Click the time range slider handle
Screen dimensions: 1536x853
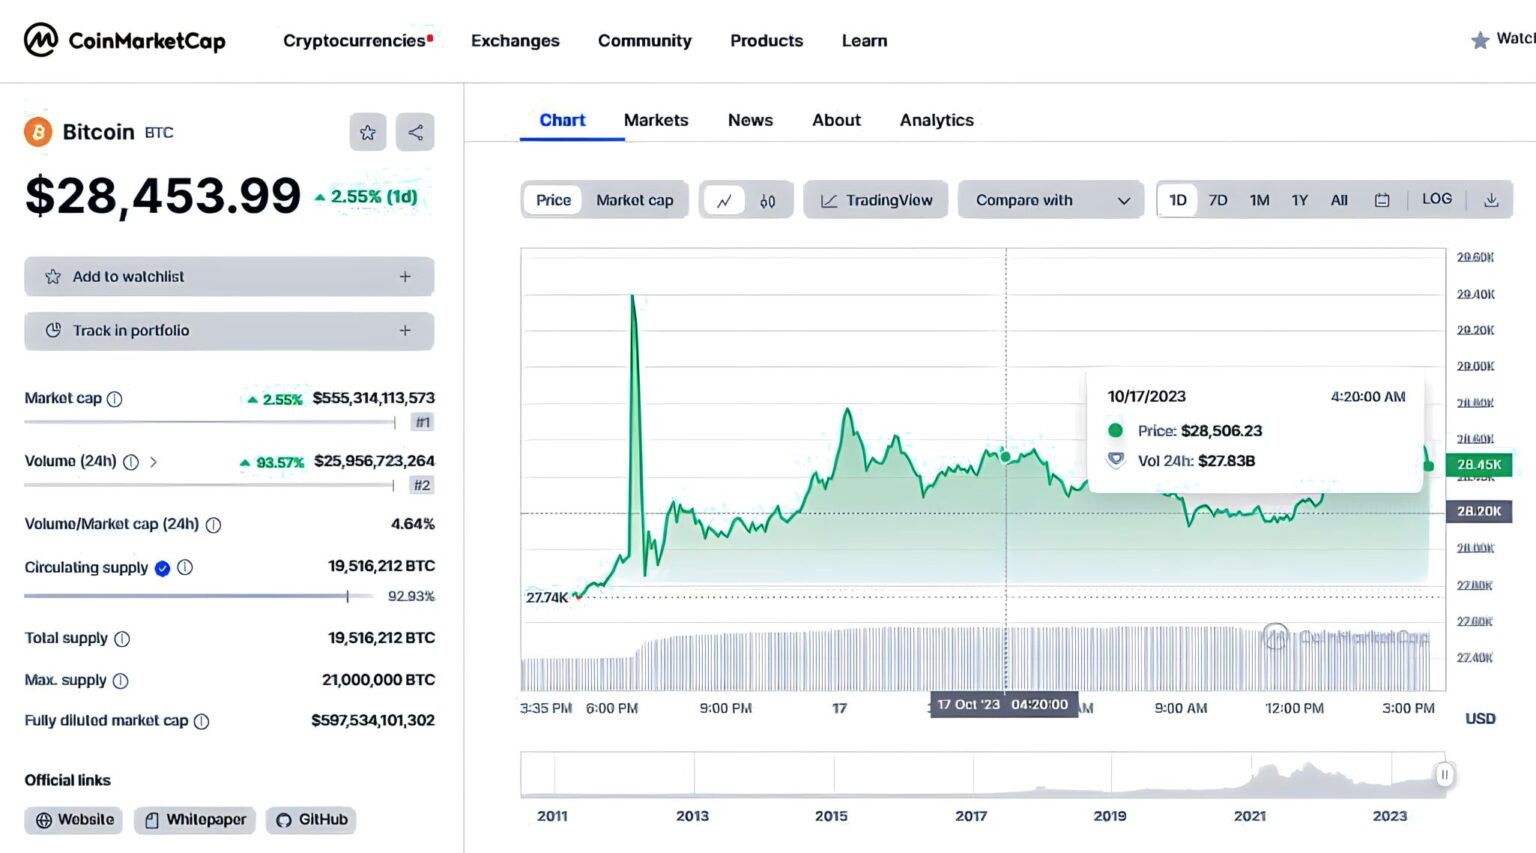(x=1444, y=774)
